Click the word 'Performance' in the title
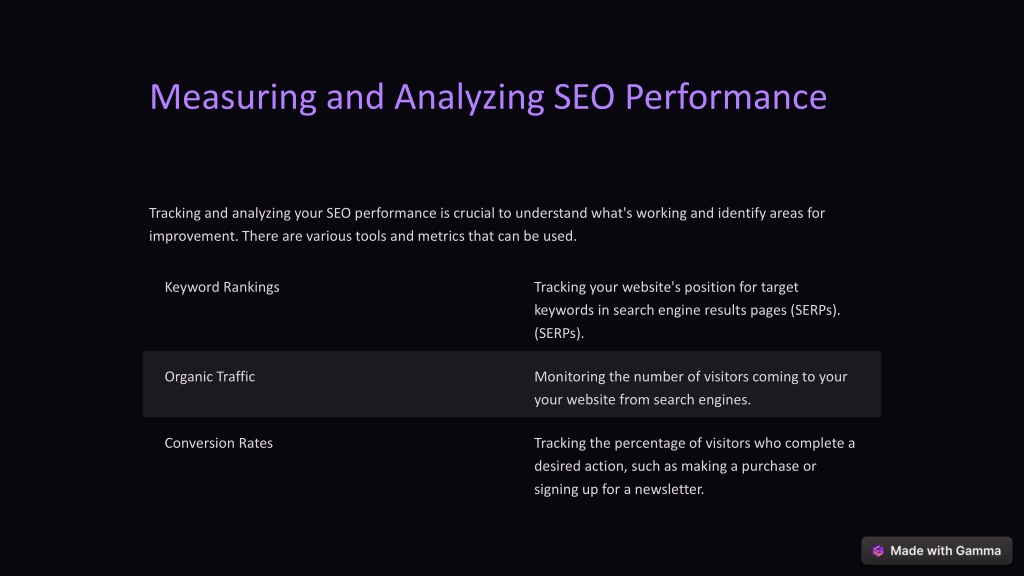This screenshot has width=1024, height=576. 726,97
